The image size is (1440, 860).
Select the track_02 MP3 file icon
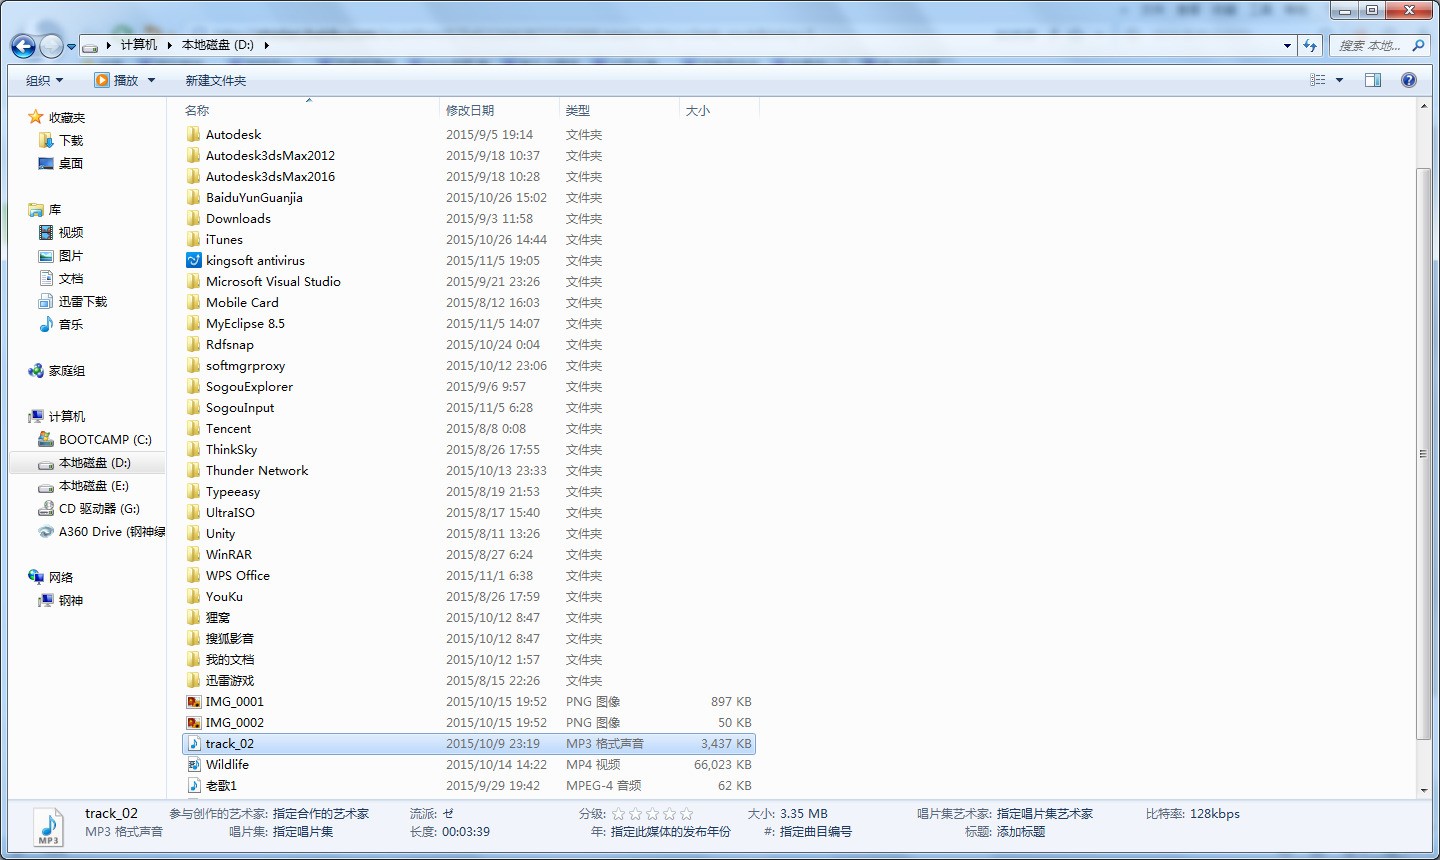click(x=194, y=743)
